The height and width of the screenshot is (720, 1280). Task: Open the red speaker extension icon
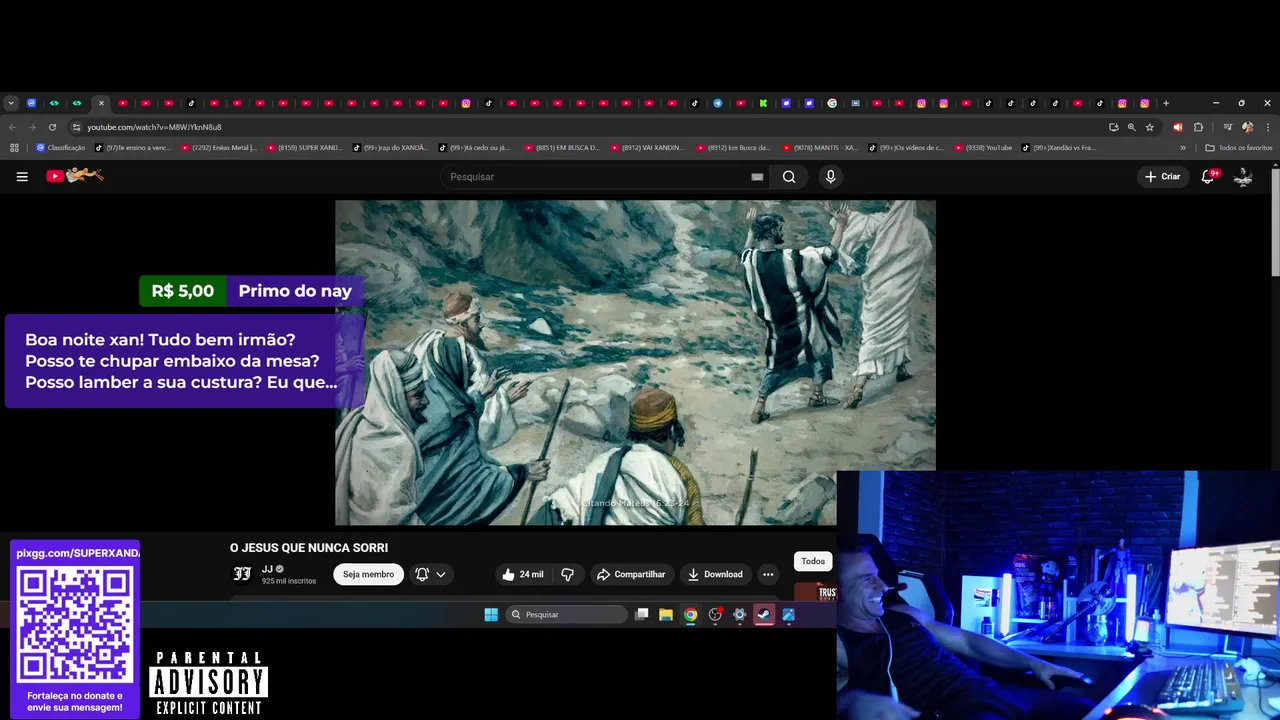pyautogui.click(x=1177, y=127)
